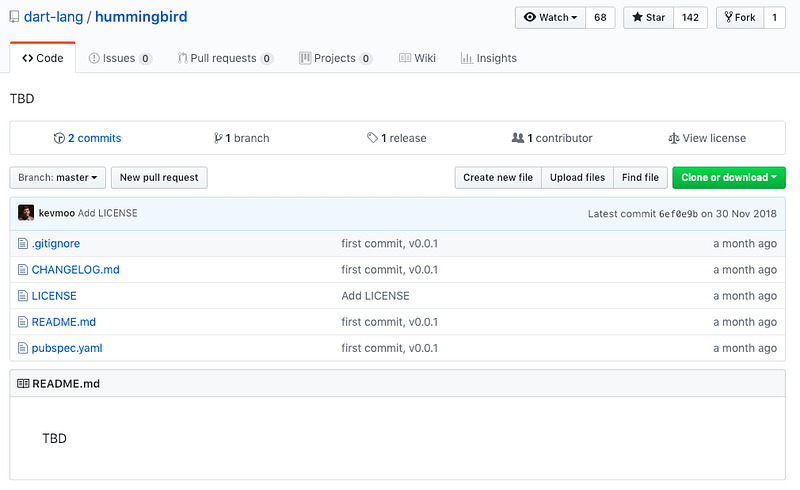Open the .gitignore file
Screen dimensions: 800x490
pyautogui.click(x=56, y=243)
